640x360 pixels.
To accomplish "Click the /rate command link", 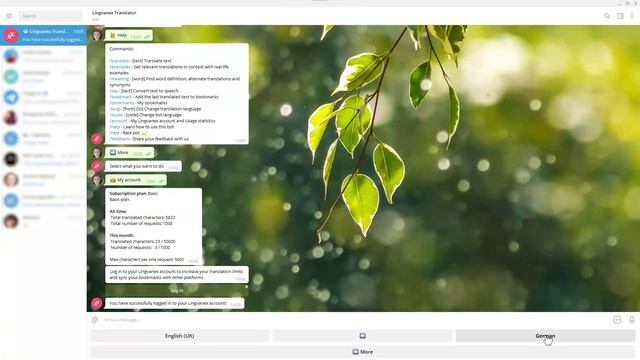I will coord(114,133).
